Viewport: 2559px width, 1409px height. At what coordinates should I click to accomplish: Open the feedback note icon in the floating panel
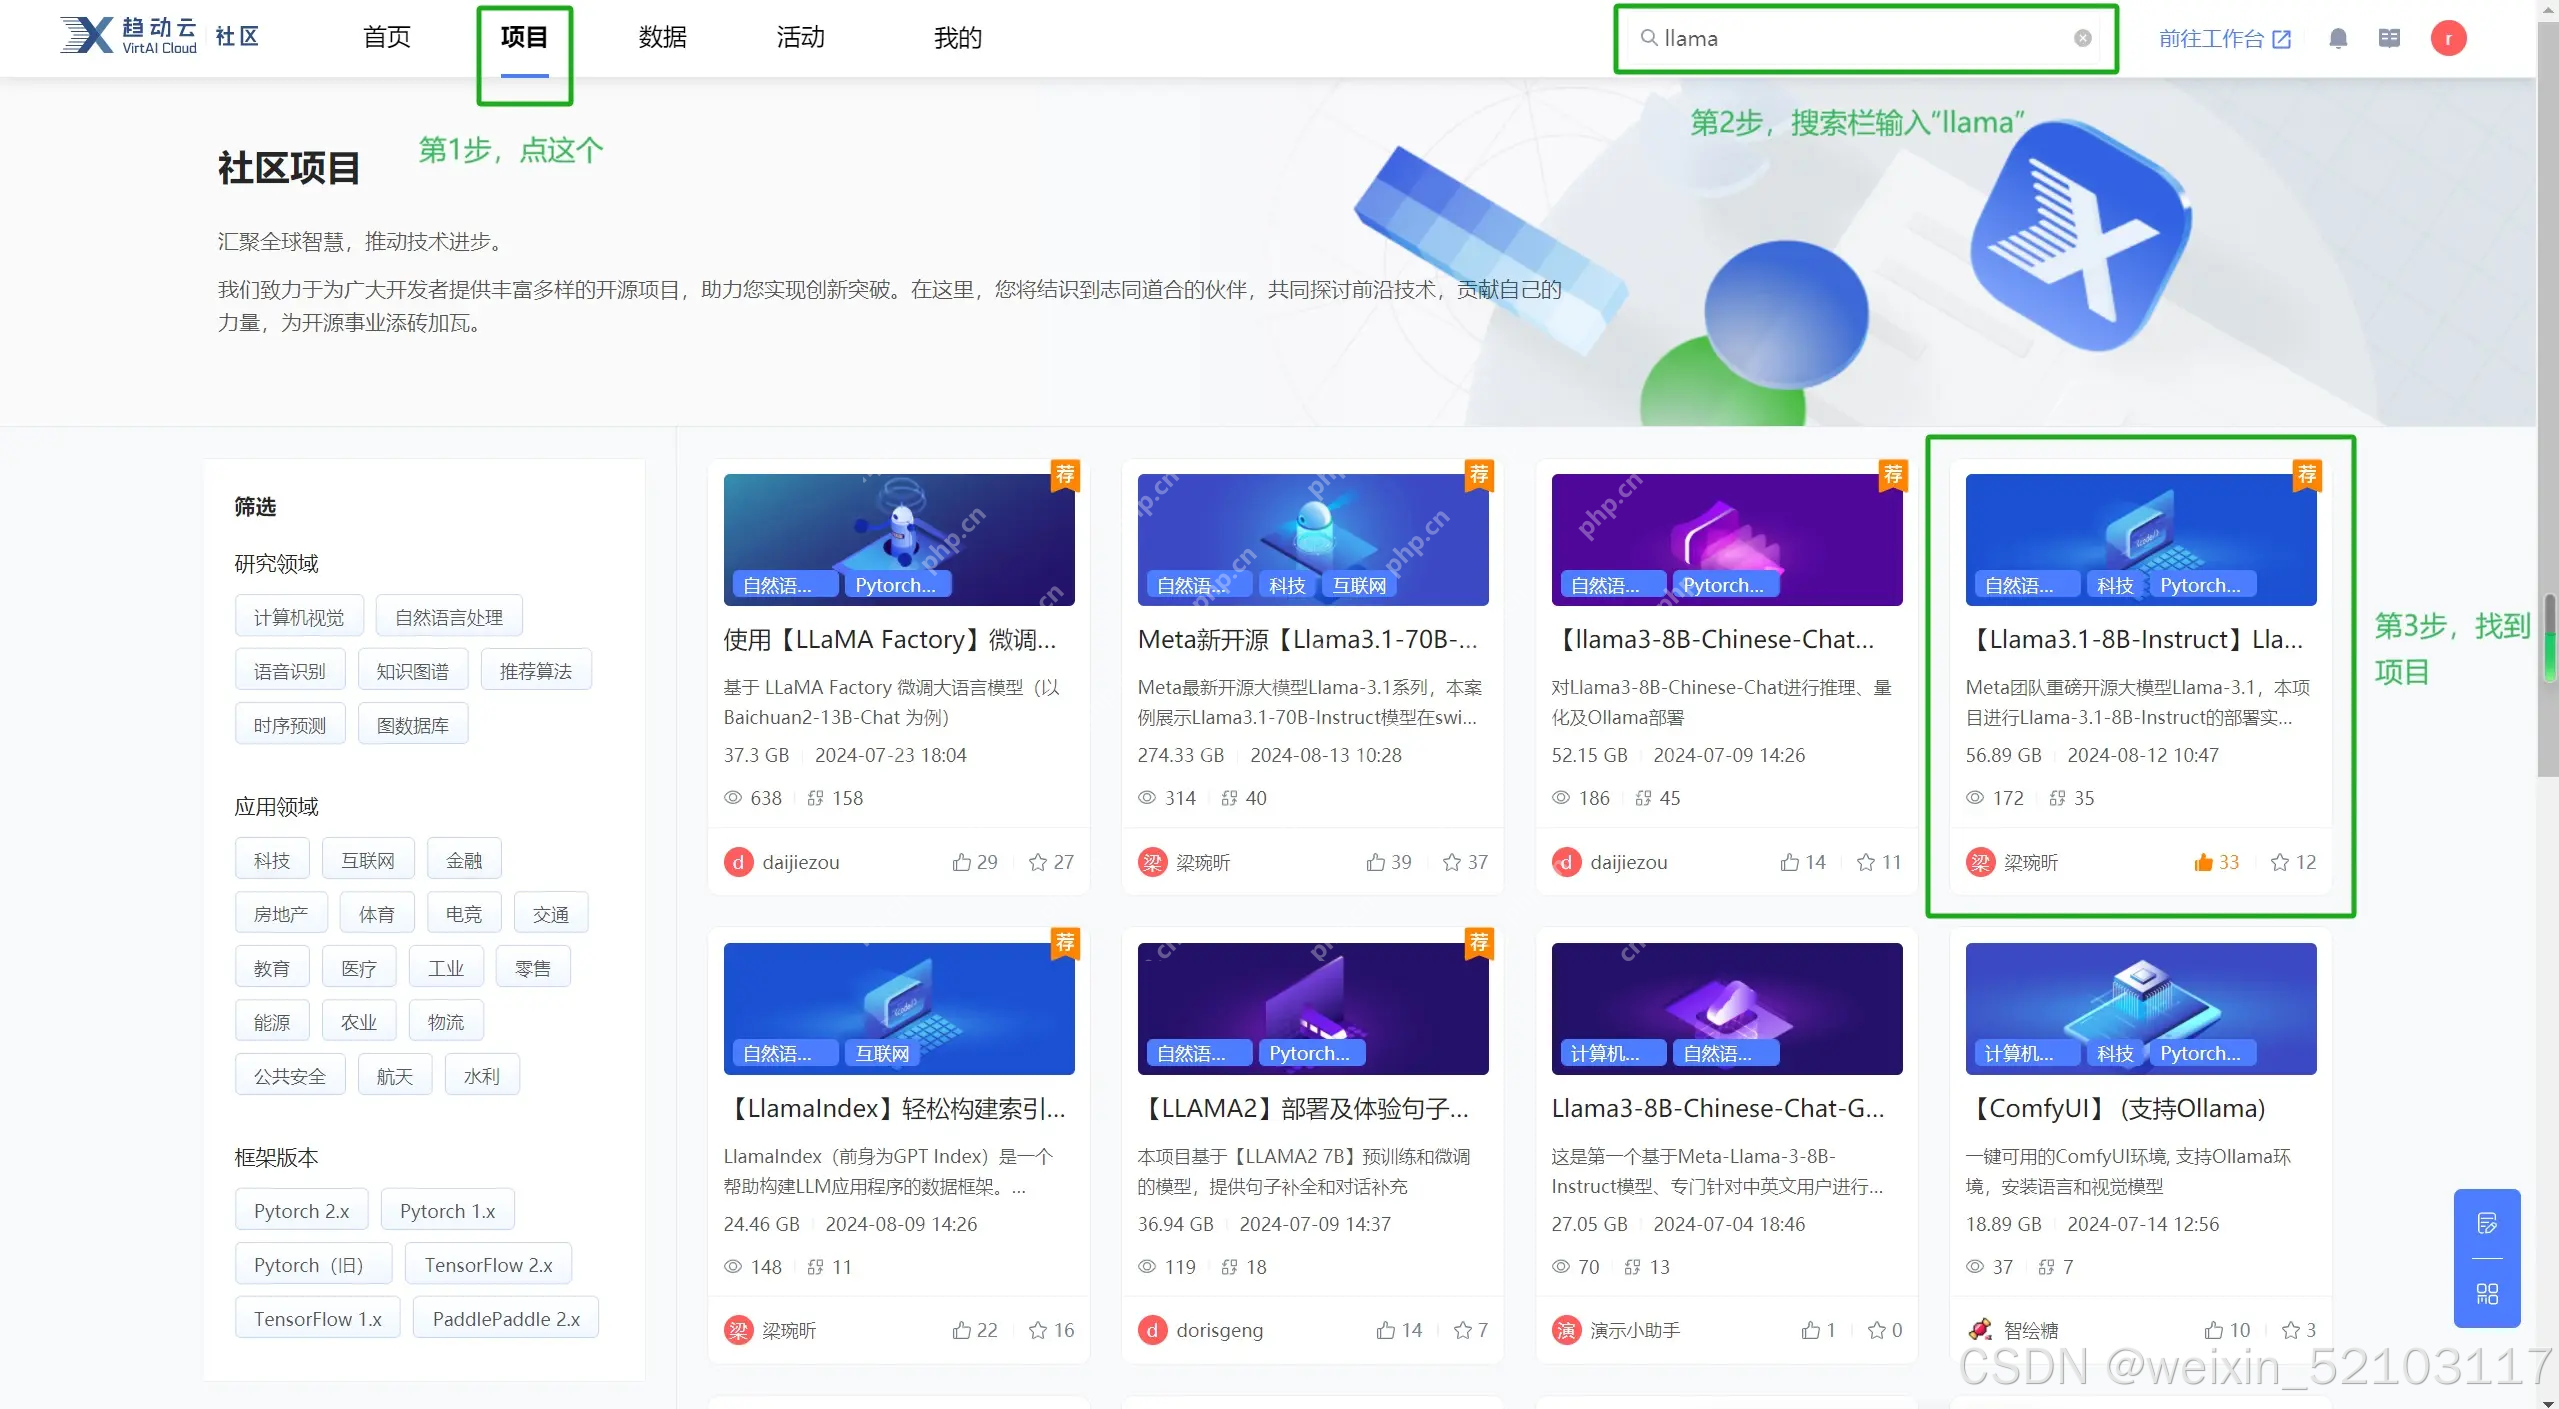click(x=2487, y=1221)
